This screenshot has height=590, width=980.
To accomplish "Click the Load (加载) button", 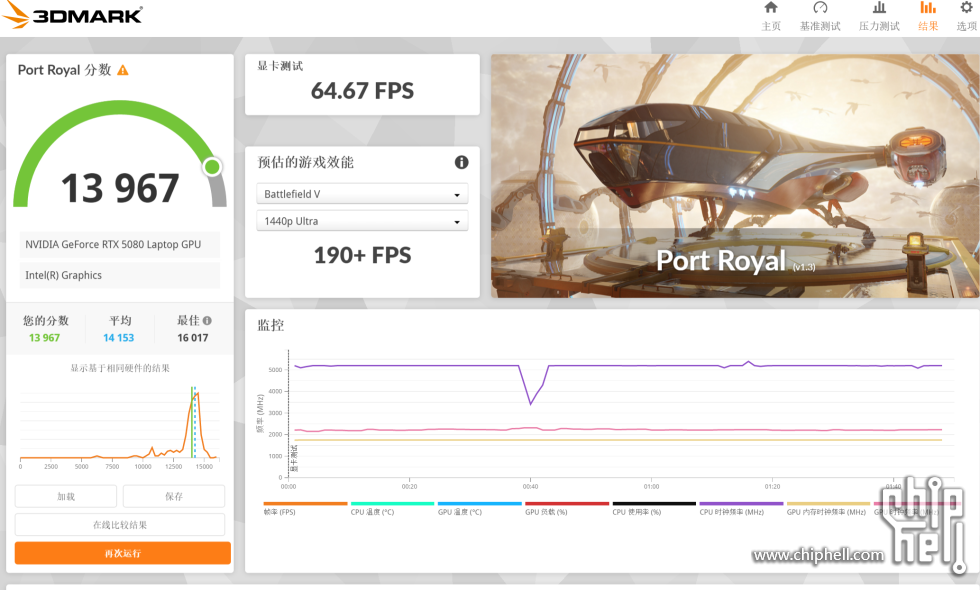I will coord(66,496).
